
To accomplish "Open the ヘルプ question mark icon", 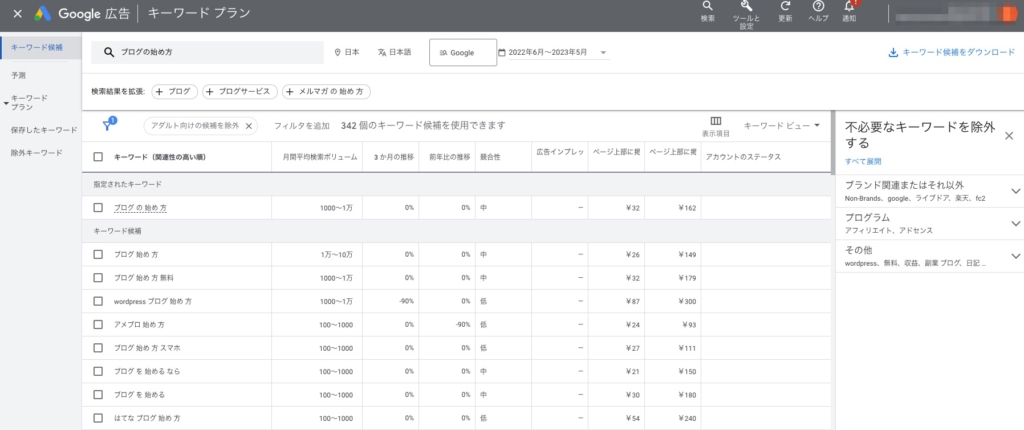I will [x=818, y=6].
